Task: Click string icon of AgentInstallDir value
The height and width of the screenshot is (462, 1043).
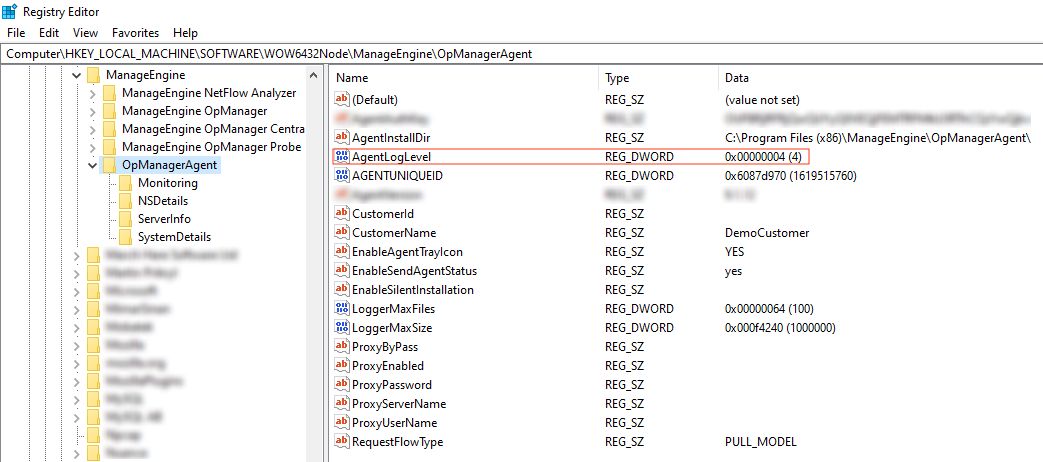Action: [342, 138]
